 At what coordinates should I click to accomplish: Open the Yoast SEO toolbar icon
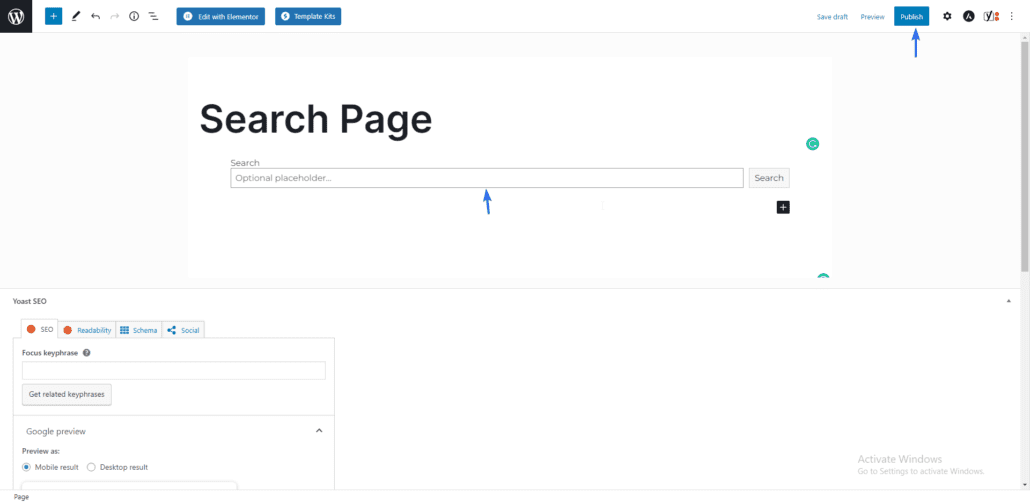[991, 16]
